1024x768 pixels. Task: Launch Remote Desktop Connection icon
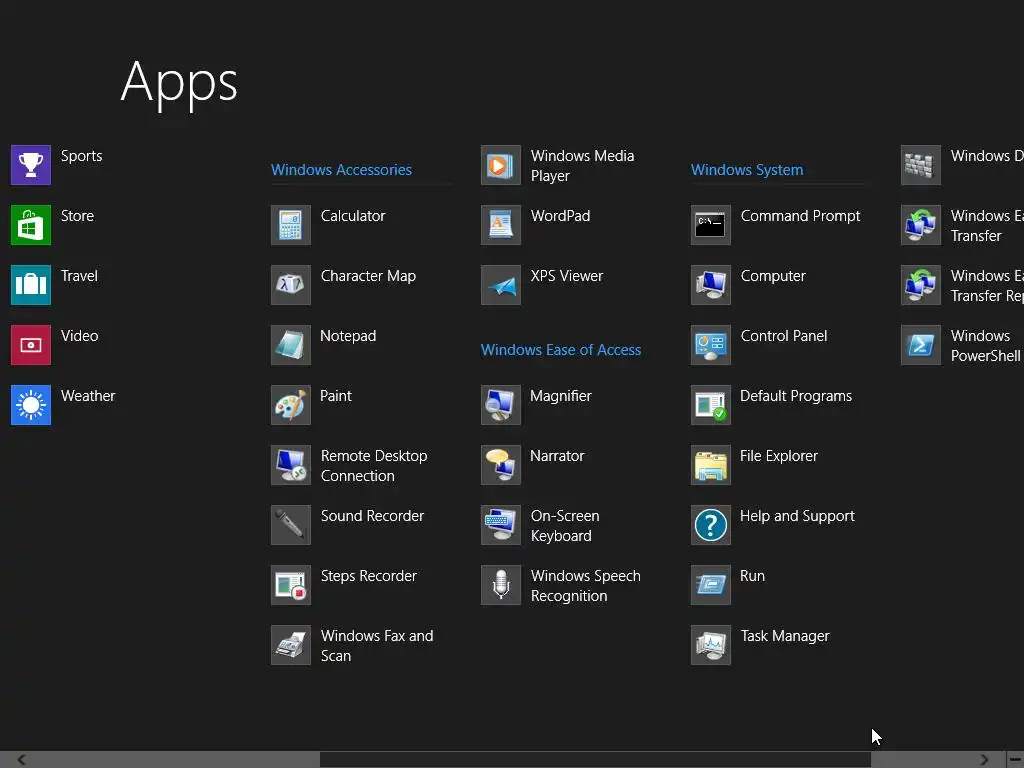click(291, 465)
